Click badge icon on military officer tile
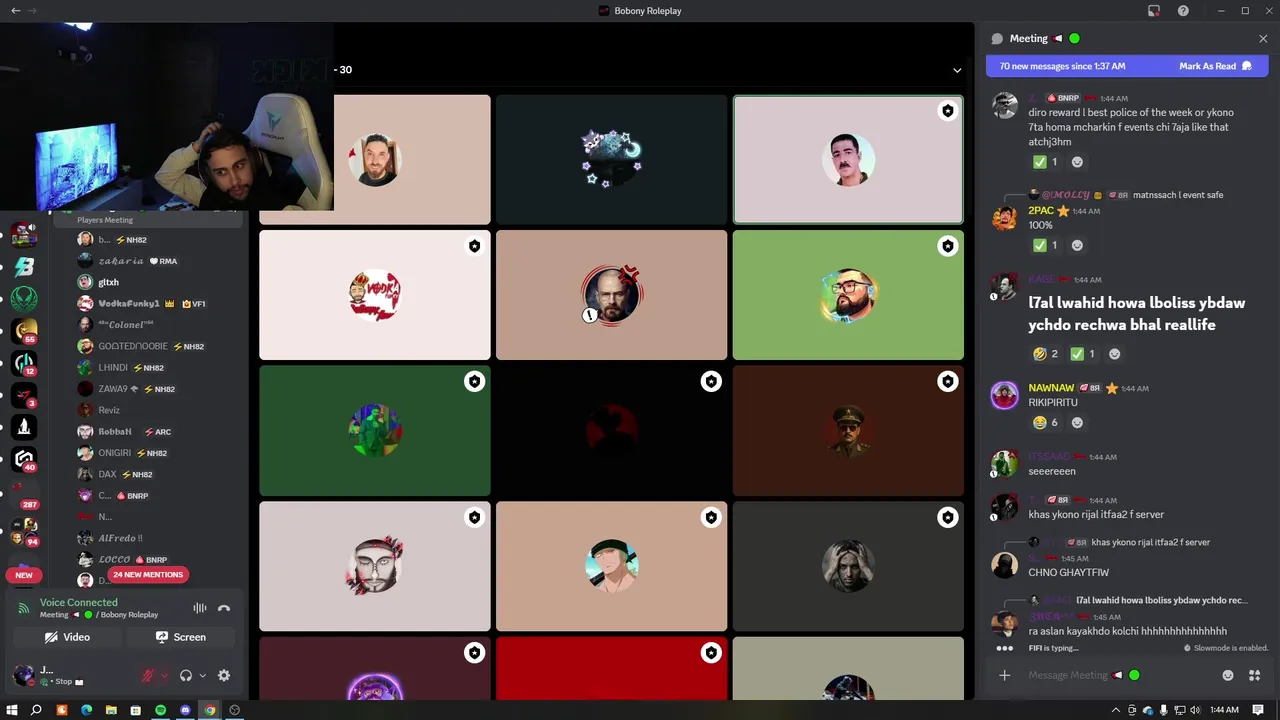Viewport: 1280px width, 720px height. point(947,381)
